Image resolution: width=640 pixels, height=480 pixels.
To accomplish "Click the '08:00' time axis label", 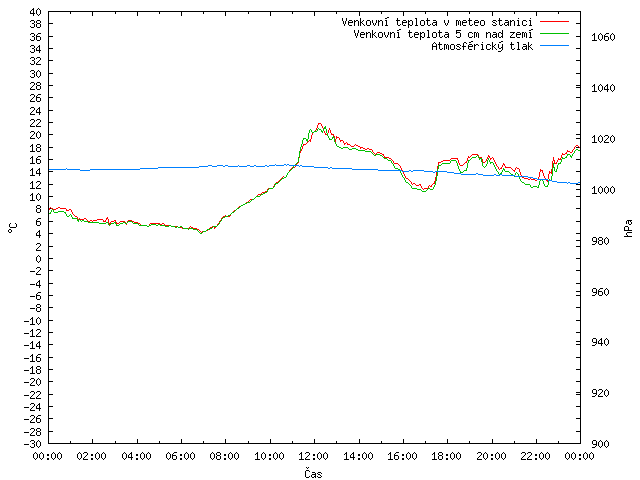I will click(x=225, y=456).
